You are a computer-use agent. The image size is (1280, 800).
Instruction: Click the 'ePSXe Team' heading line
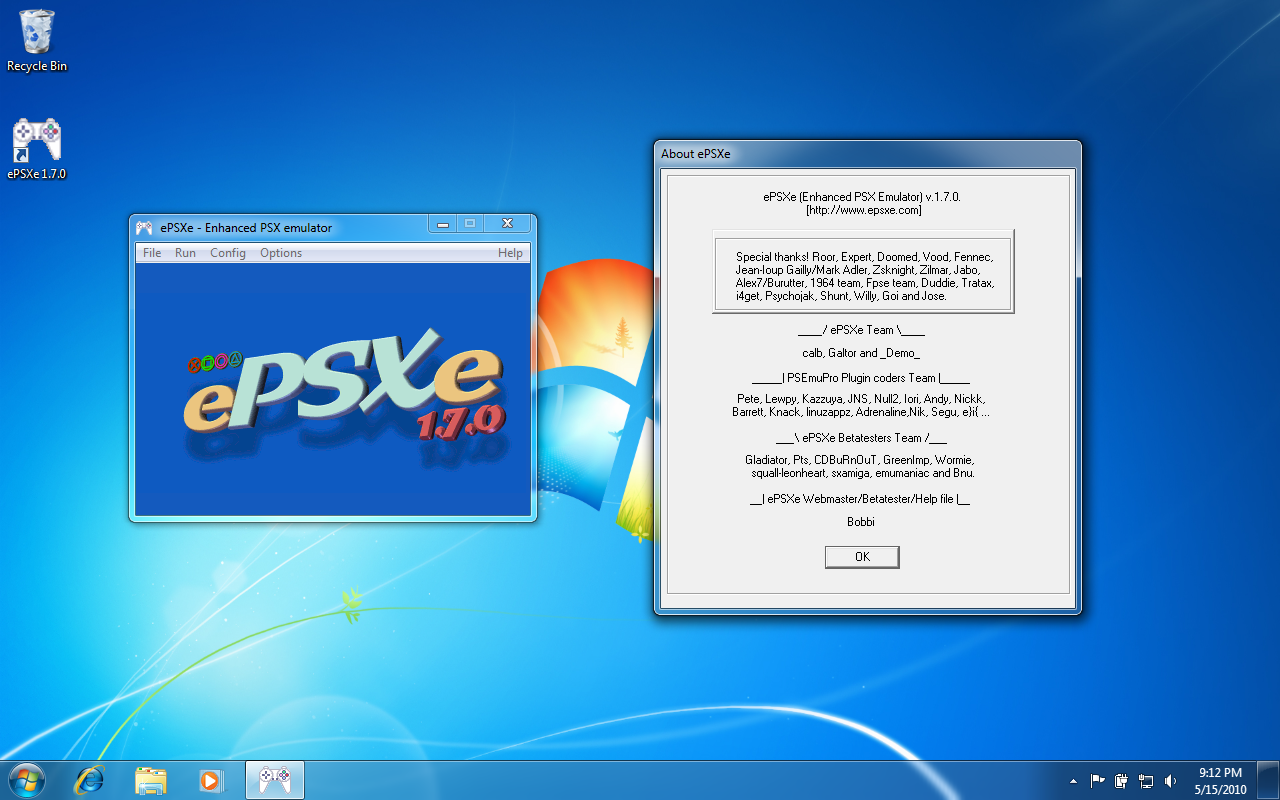[861, 329]
